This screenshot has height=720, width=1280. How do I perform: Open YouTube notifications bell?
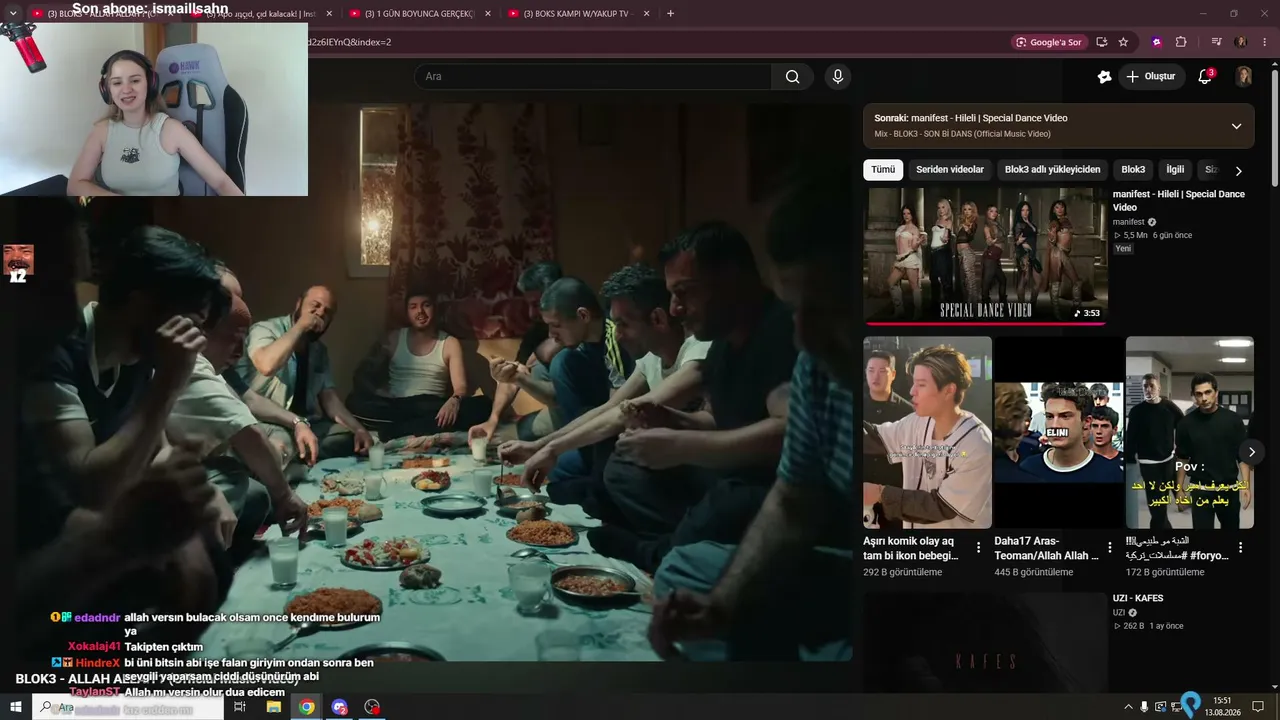point(1205,77)
